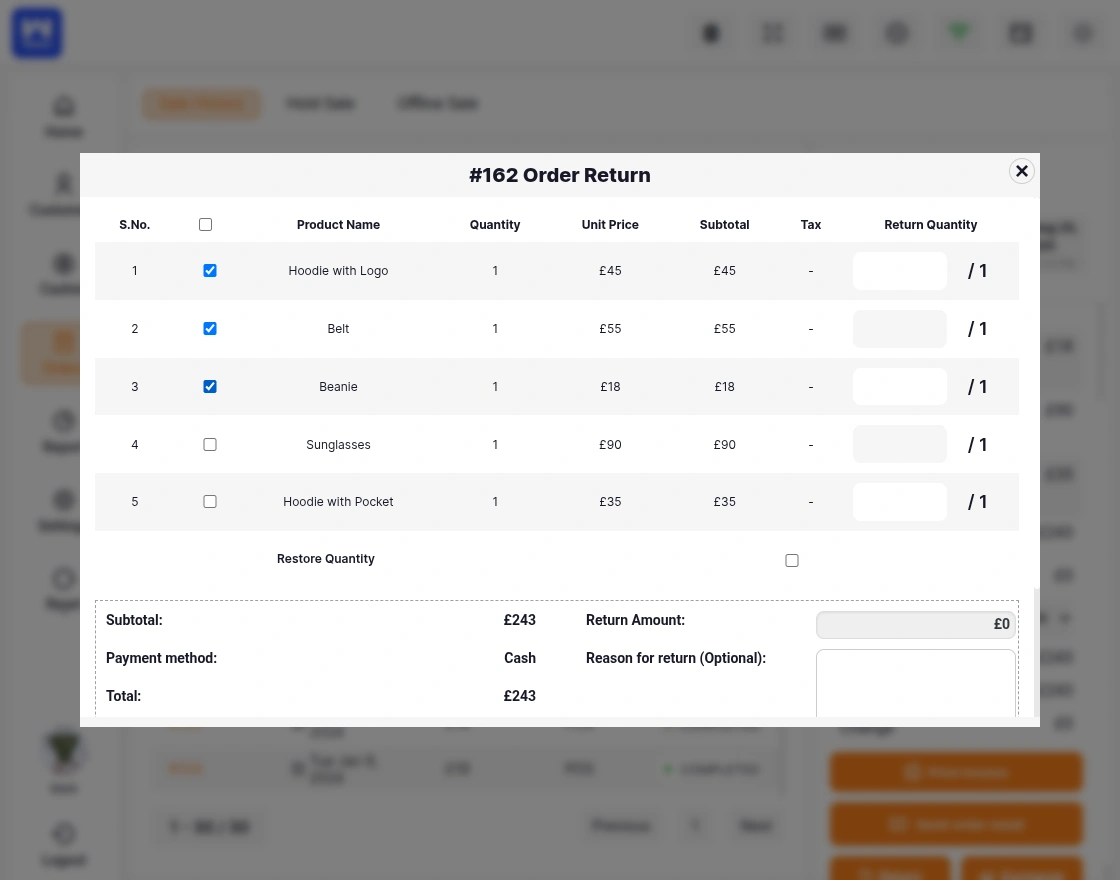Click the green status icon in top toolbar

click(x=958, y=32)
